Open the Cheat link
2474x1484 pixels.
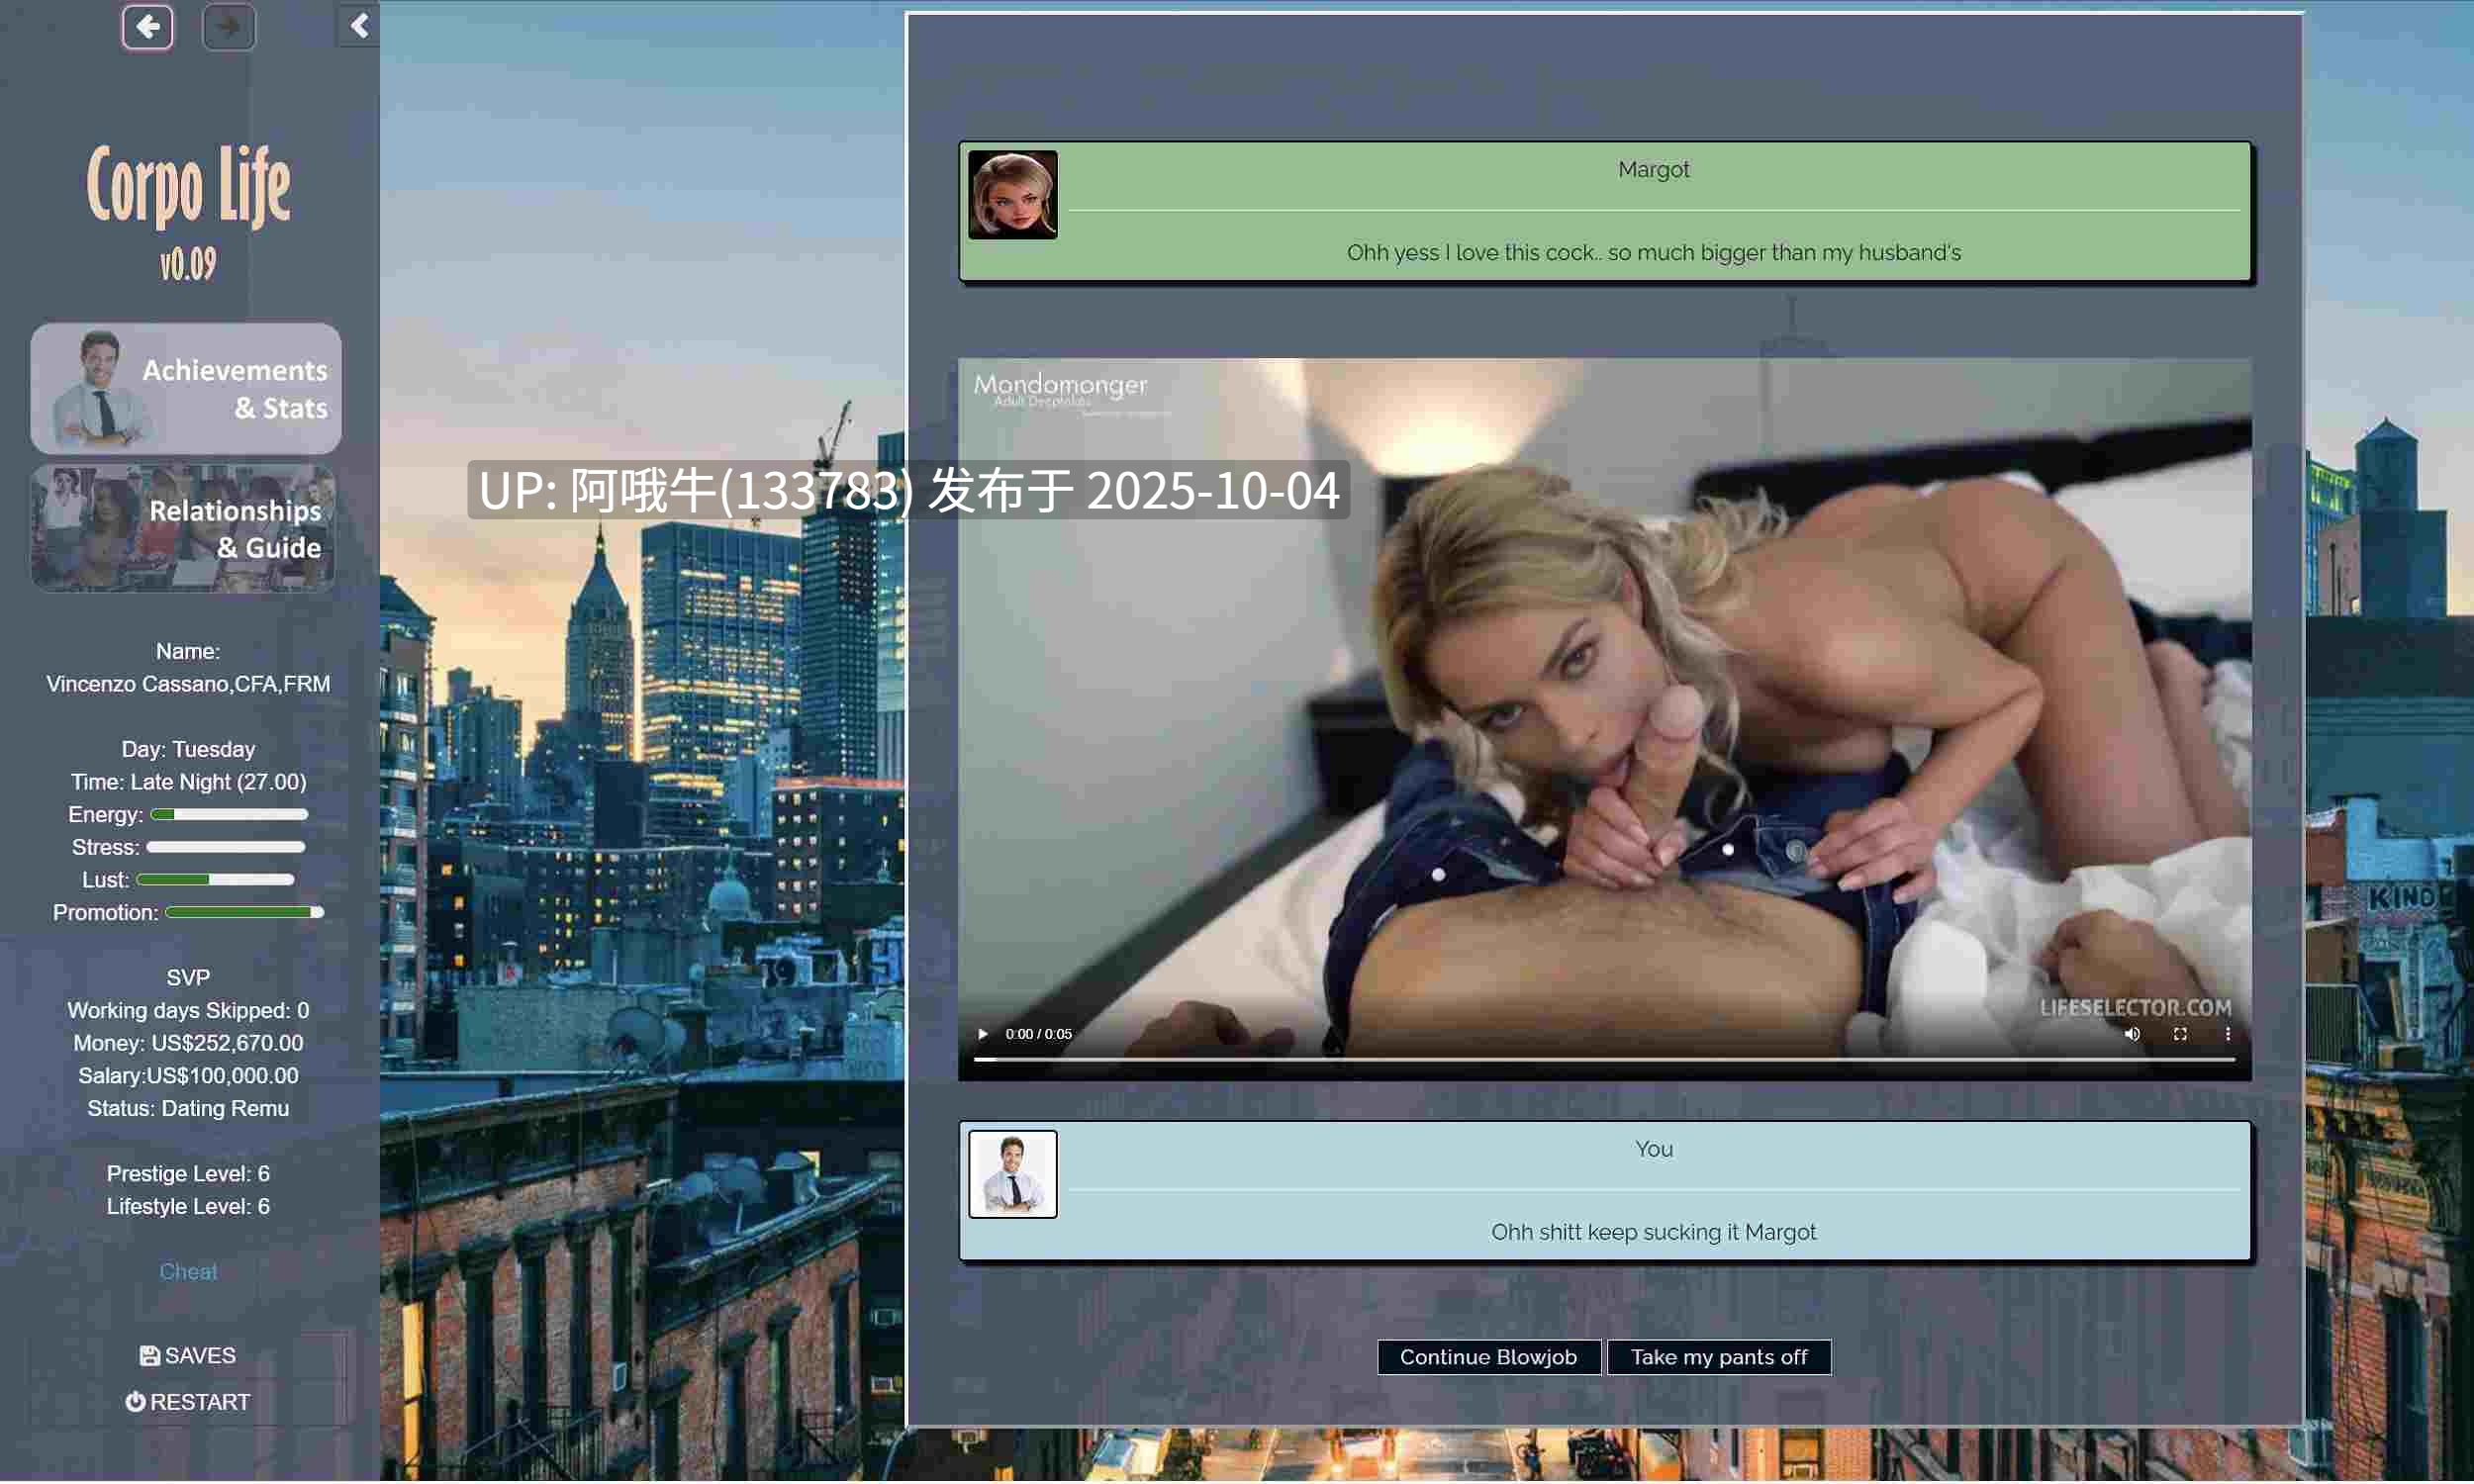pos(188,1272)
